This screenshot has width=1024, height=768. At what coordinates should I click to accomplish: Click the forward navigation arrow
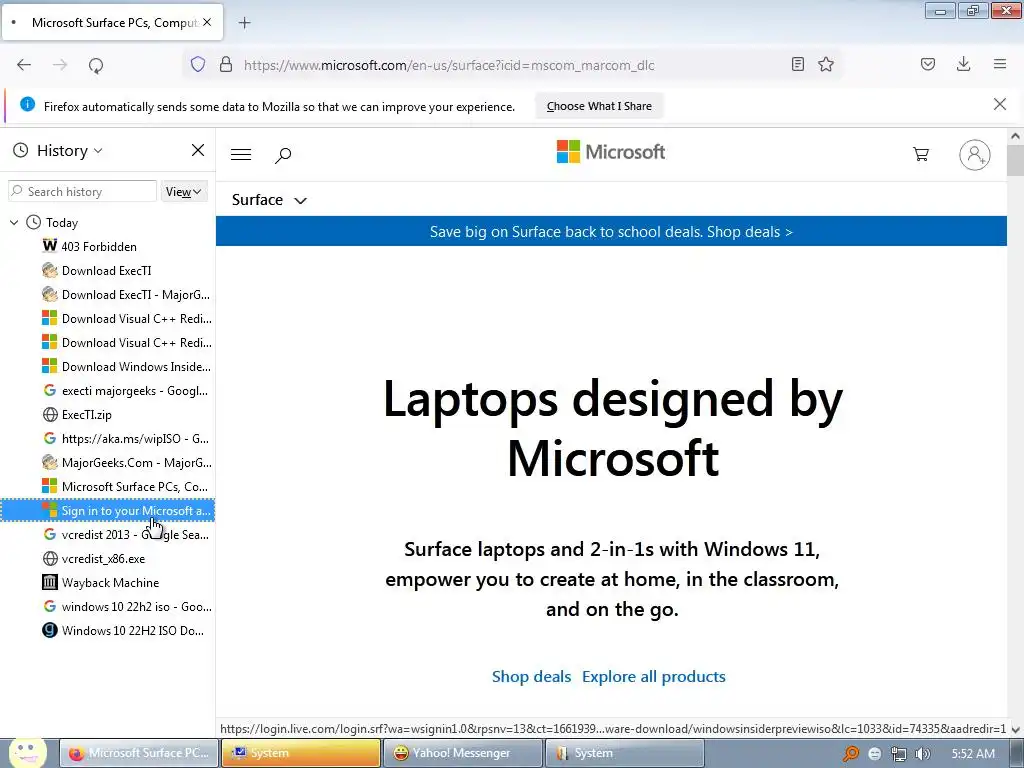pyautogui.click(x=60, y=65)
